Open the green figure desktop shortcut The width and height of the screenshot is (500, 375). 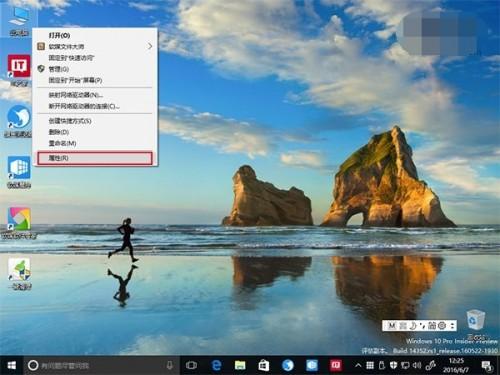19,274
